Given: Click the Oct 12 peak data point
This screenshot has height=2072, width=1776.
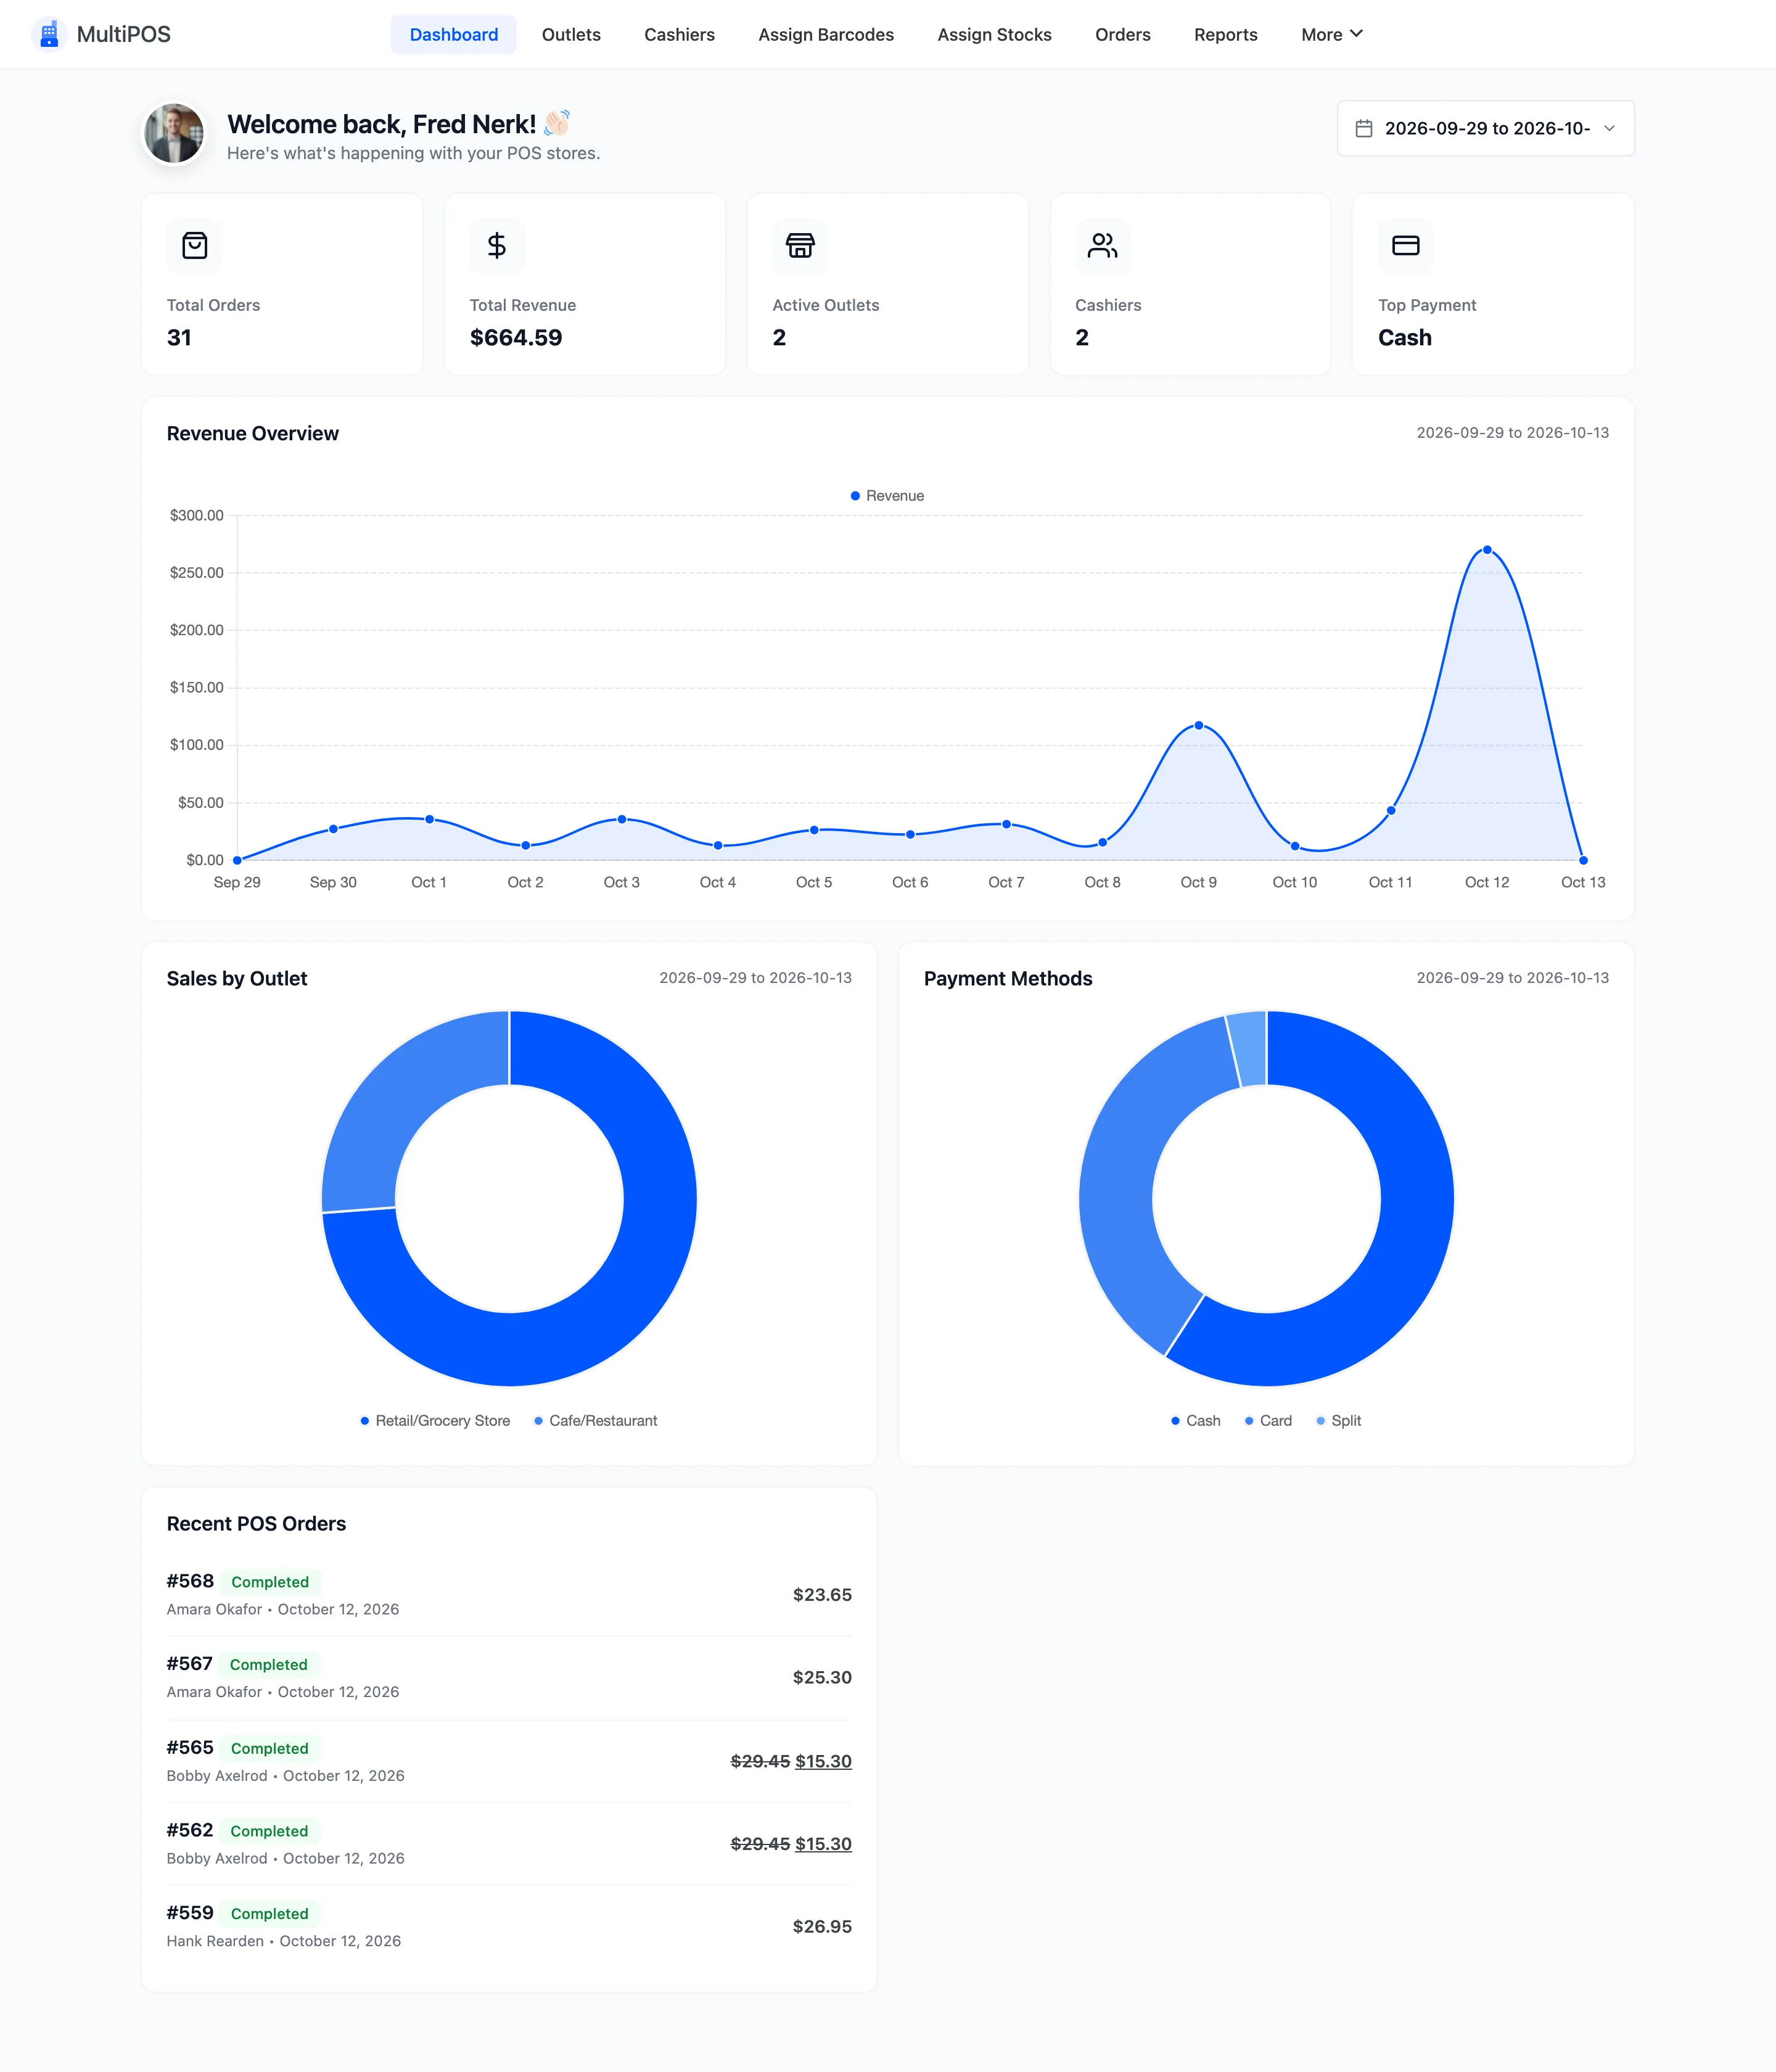Looking at the screenshot, I should coord(1487,550).
